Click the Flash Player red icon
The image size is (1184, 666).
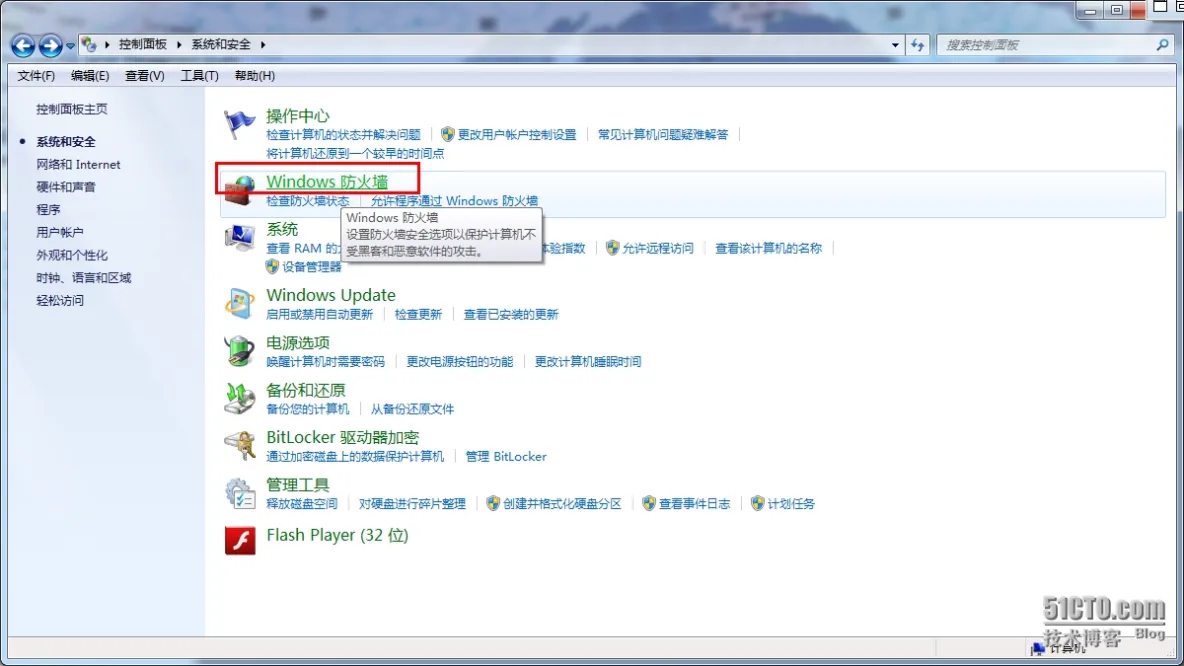coord(239,541)
